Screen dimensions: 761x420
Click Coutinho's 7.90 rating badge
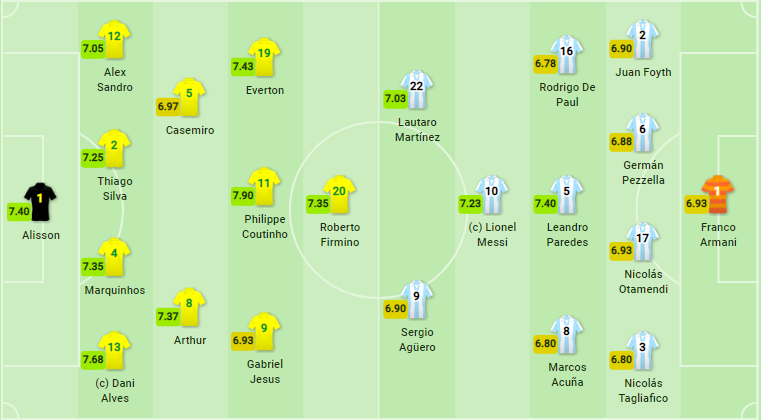click(x=241, y=196)
